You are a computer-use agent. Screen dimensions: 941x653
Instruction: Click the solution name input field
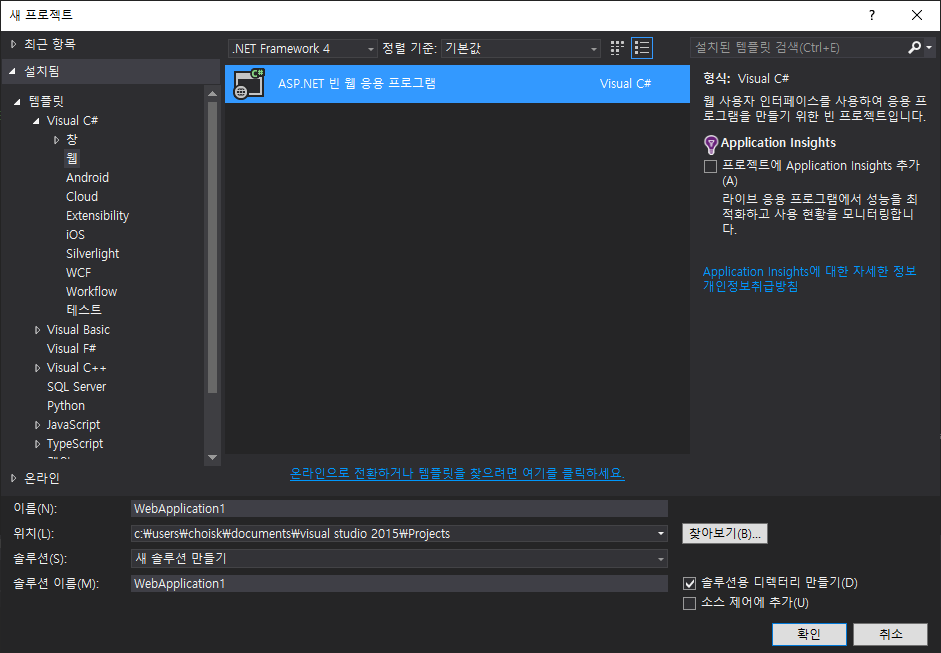(399, 583)
